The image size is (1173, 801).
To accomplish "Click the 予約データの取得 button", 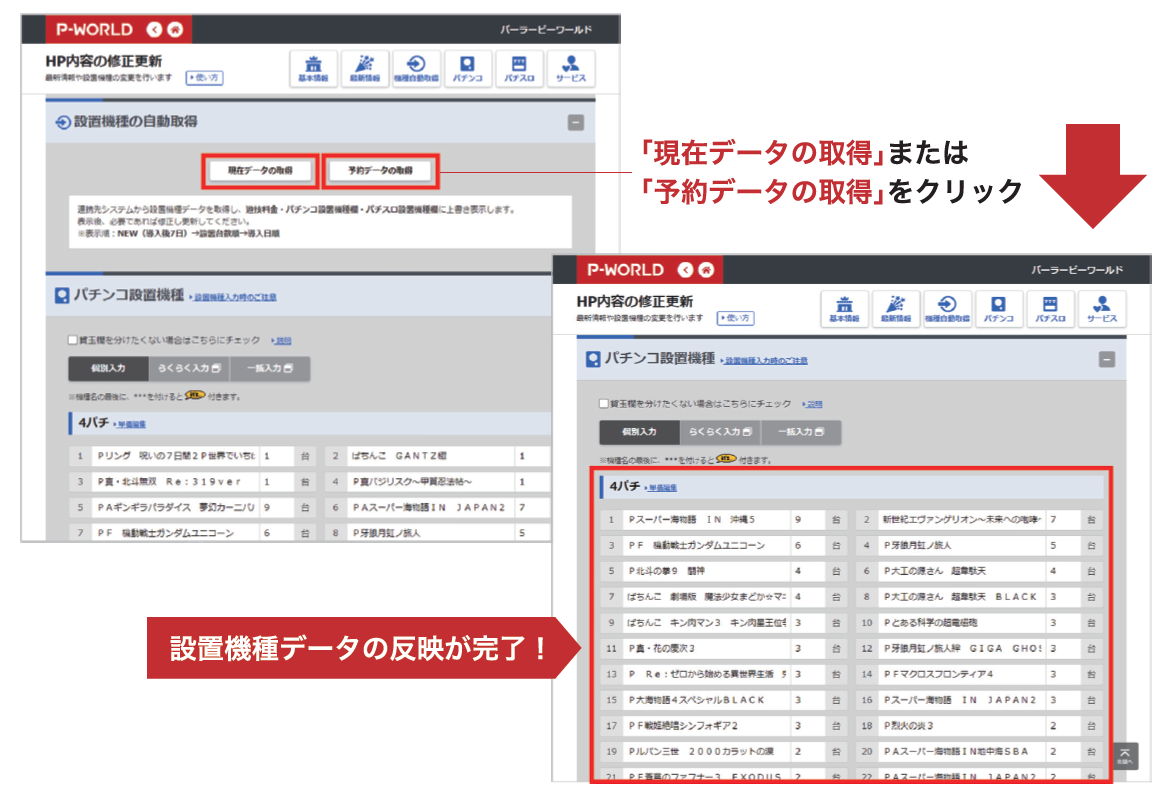I will click(381, 171).
